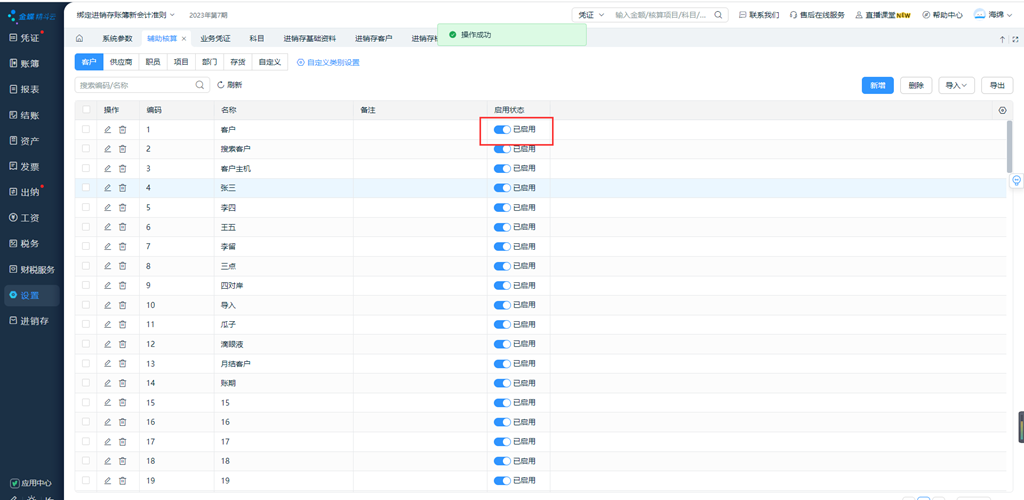Open column settings gear icon
Screen dimensions: 1024x500
coord(1002,110)
